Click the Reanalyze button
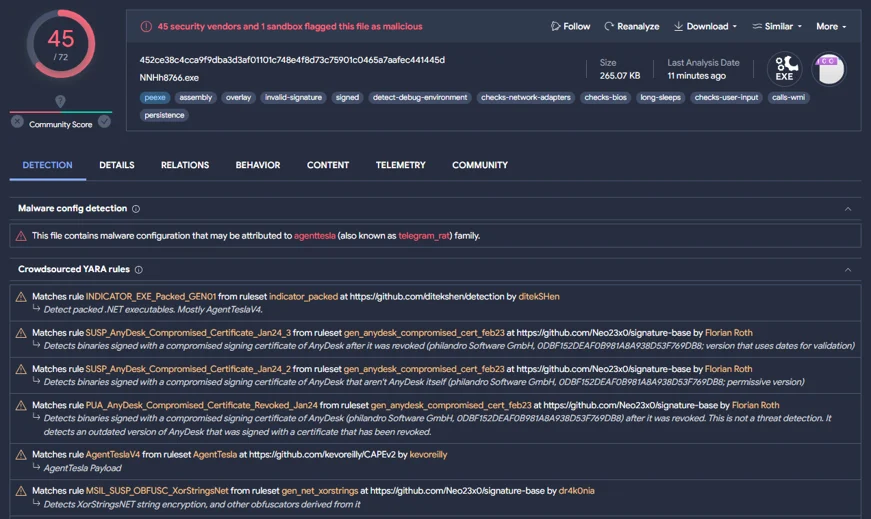 pyautogui.click(x=632, y=26)
